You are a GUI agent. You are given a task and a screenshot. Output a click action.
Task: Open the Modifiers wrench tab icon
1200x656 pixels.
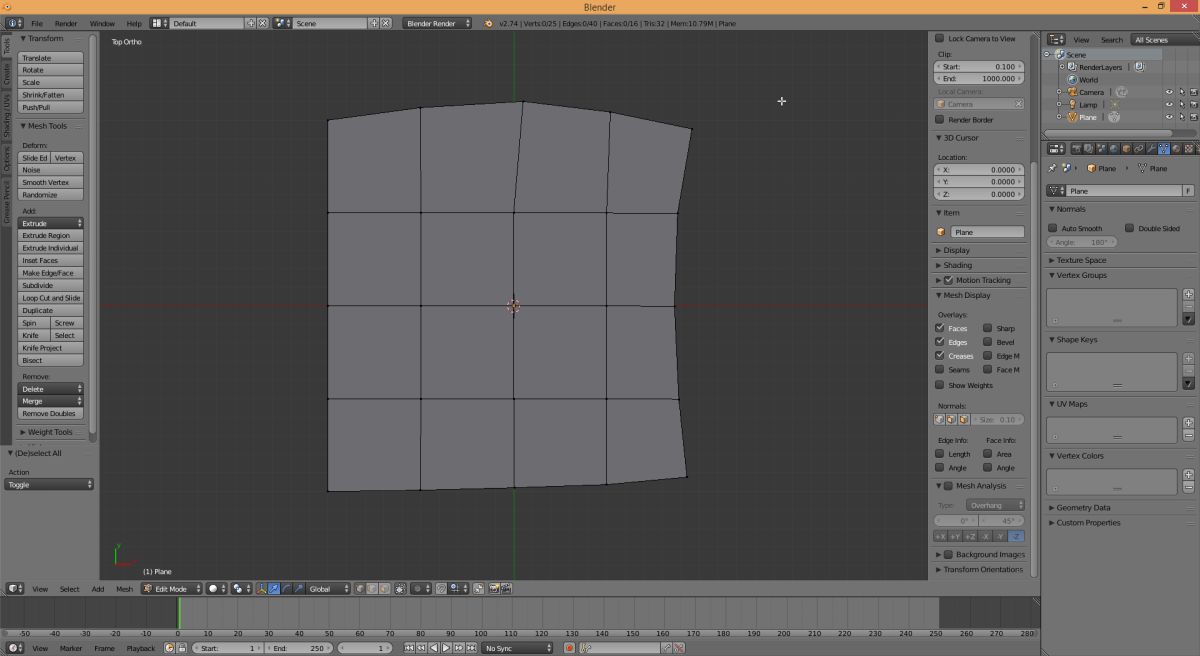click(x=1151, y=149)
